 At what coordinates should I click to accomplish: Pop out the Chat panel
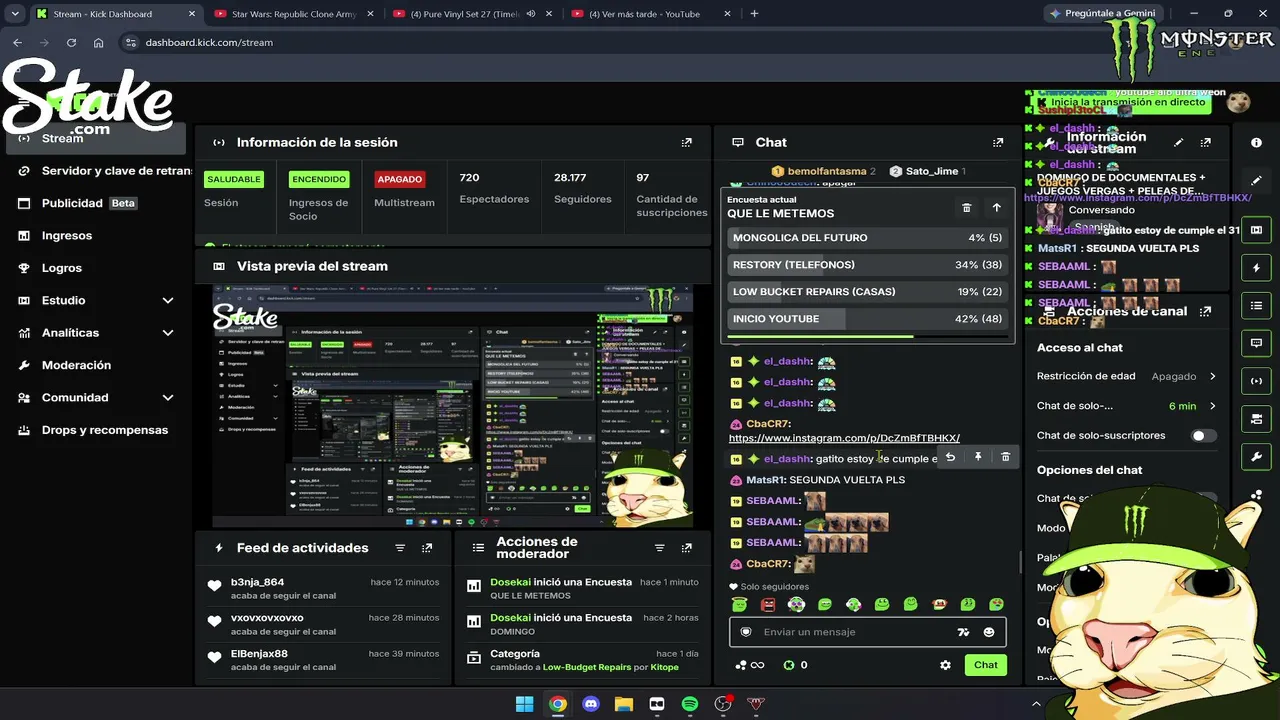point(997,143)
